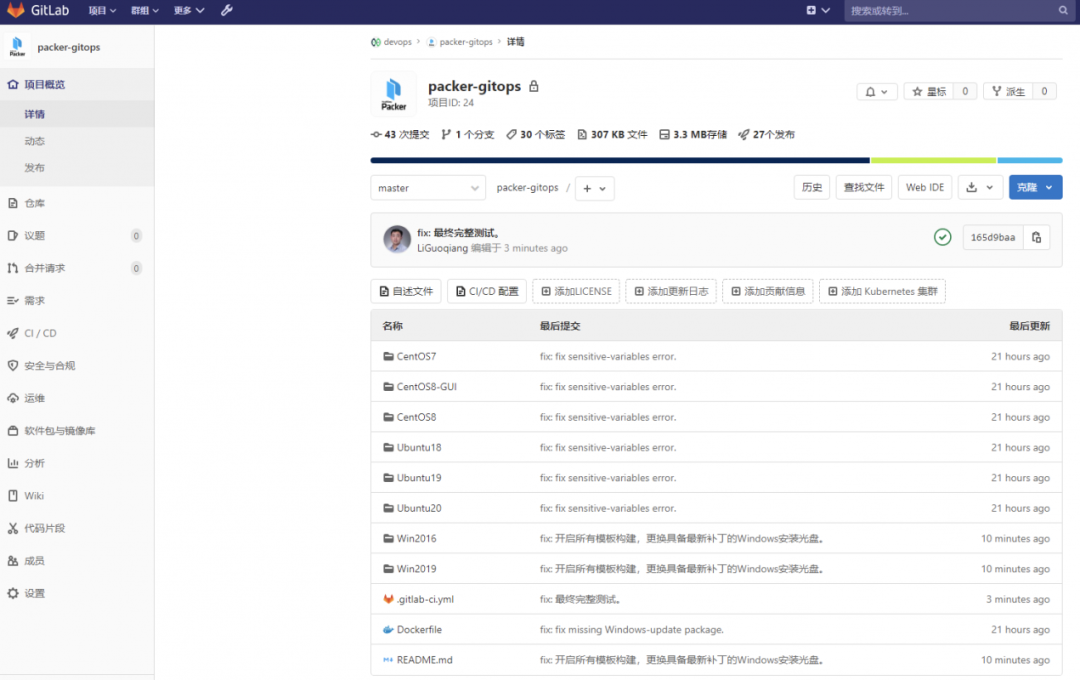Open the 历史 history button
The width and height of the screenshot is (1080, 680).
811,187
